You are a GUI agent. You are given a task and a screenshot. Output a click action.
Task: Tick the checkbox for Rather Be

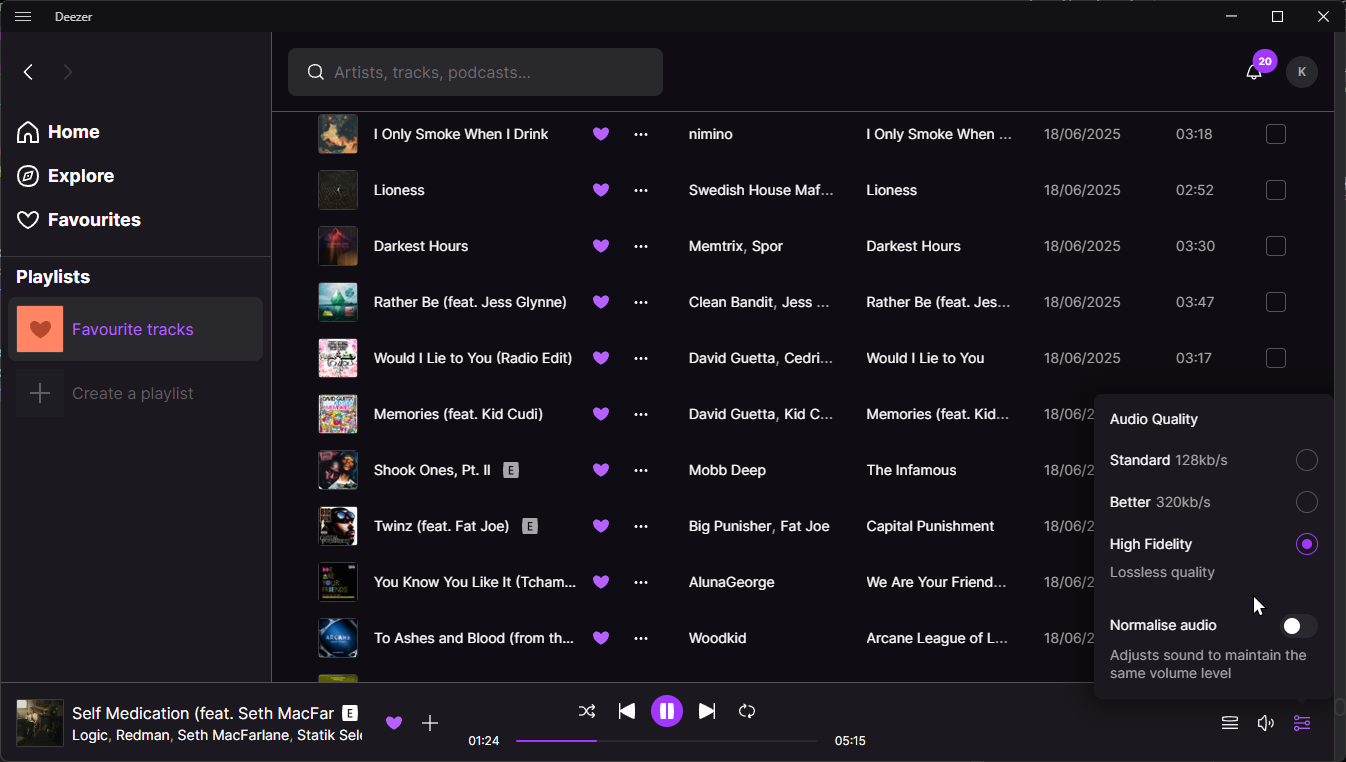1276,302
